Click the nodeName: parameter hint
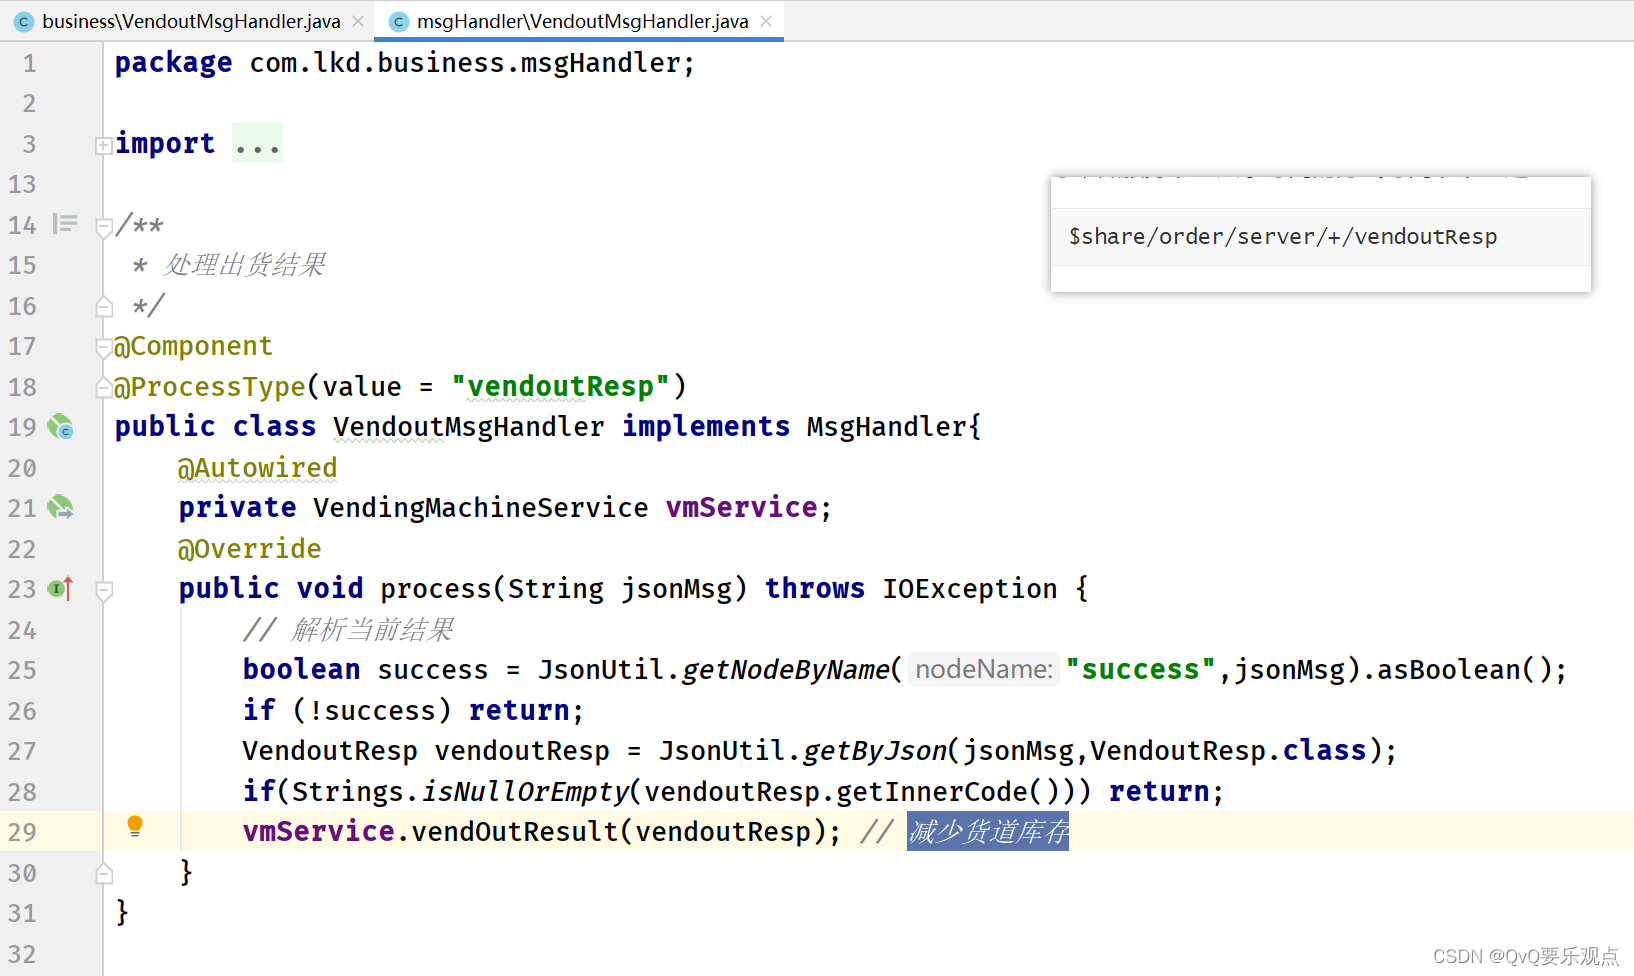This screenshot has width=1634, height=976. click(x=984, y=670)
